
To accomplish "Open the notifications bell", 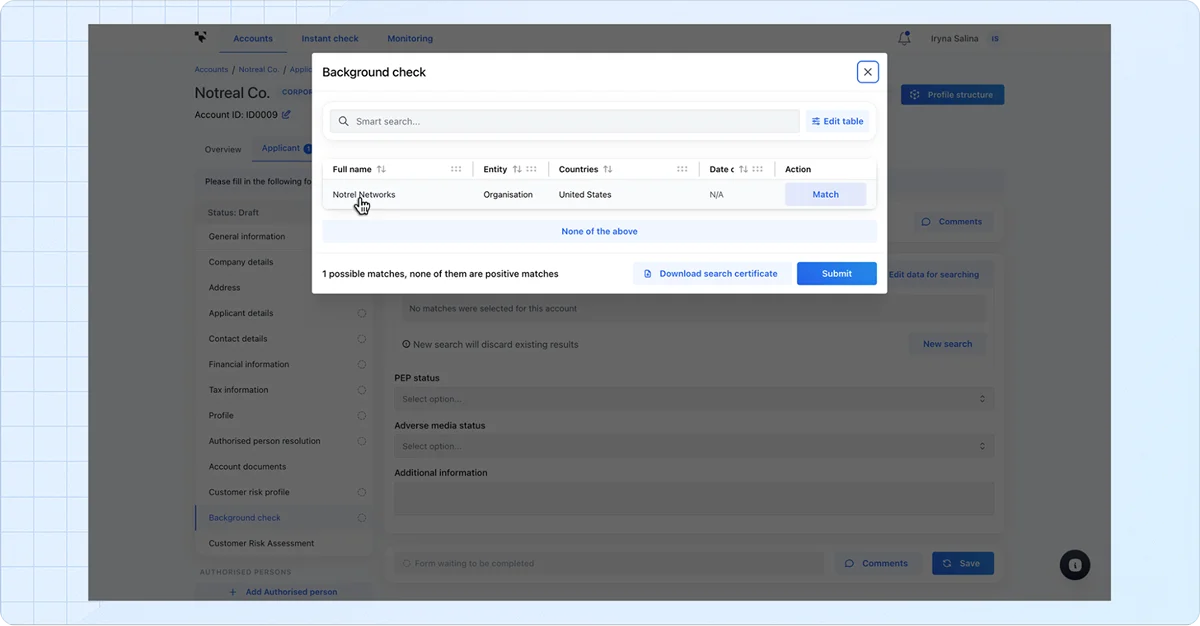I will coord(904,38).
